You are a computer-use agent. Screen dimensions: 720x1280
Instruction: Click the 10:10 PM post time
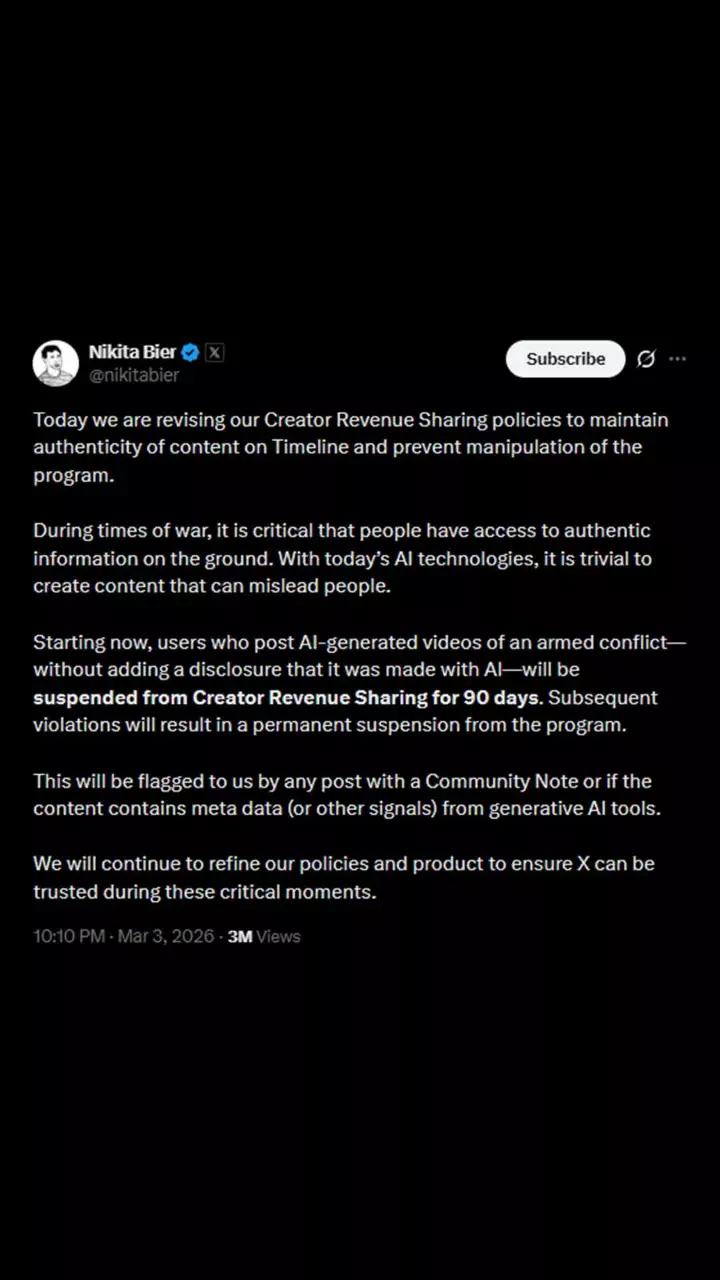[68, 936]
